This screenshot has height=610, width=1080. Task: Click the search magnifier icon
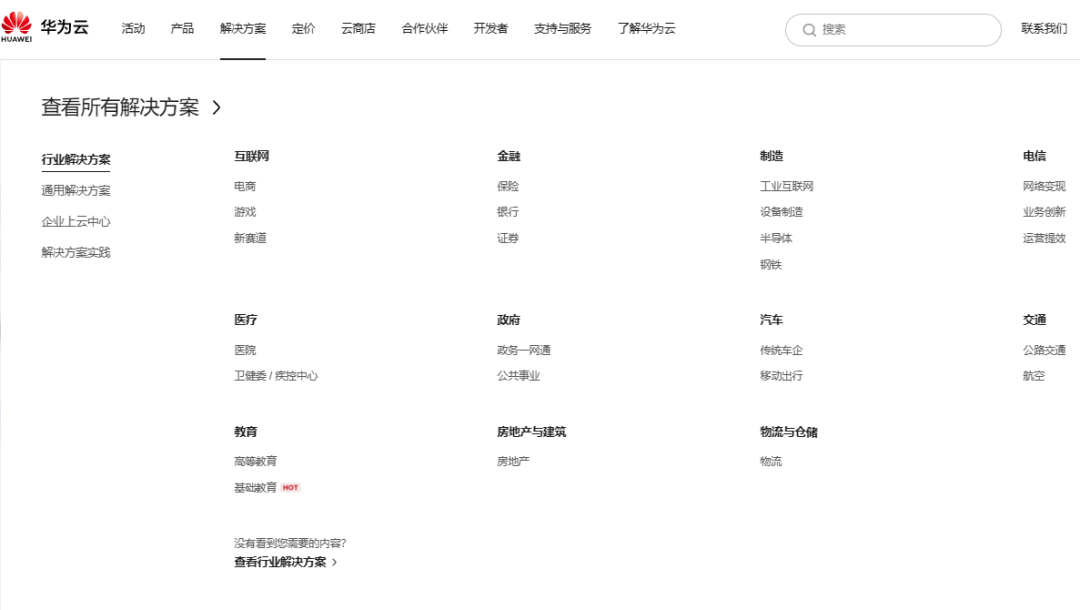coord(809,30)
